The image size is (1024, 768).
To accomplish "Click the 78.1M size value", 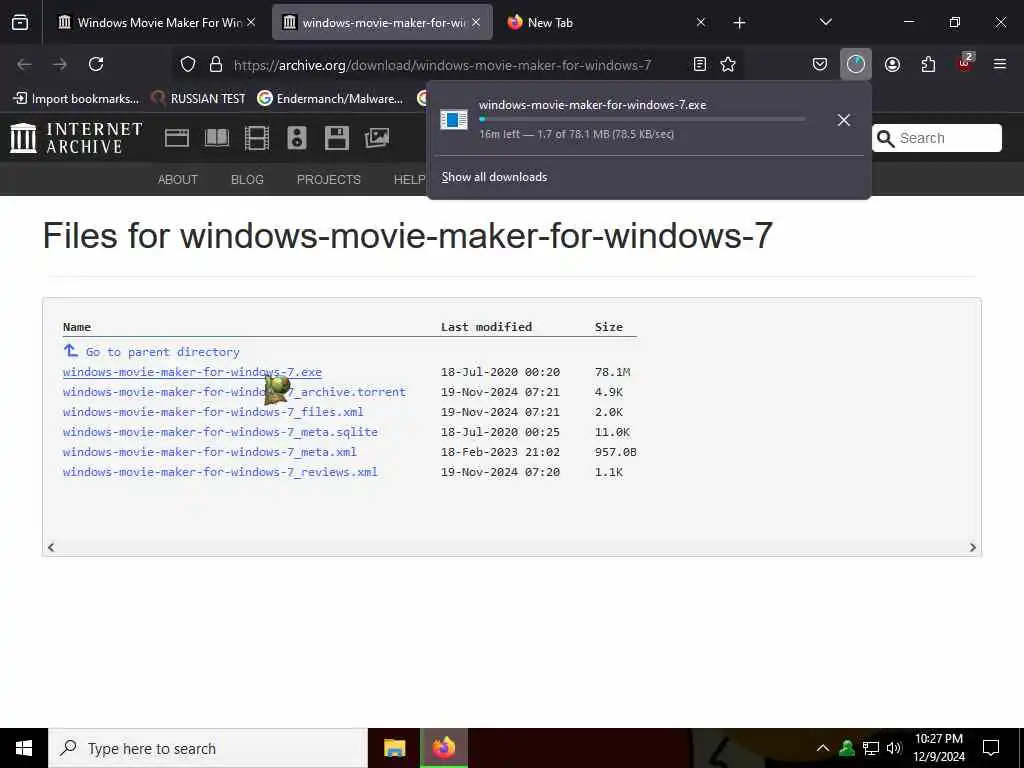I will click(x=612, y=372).
